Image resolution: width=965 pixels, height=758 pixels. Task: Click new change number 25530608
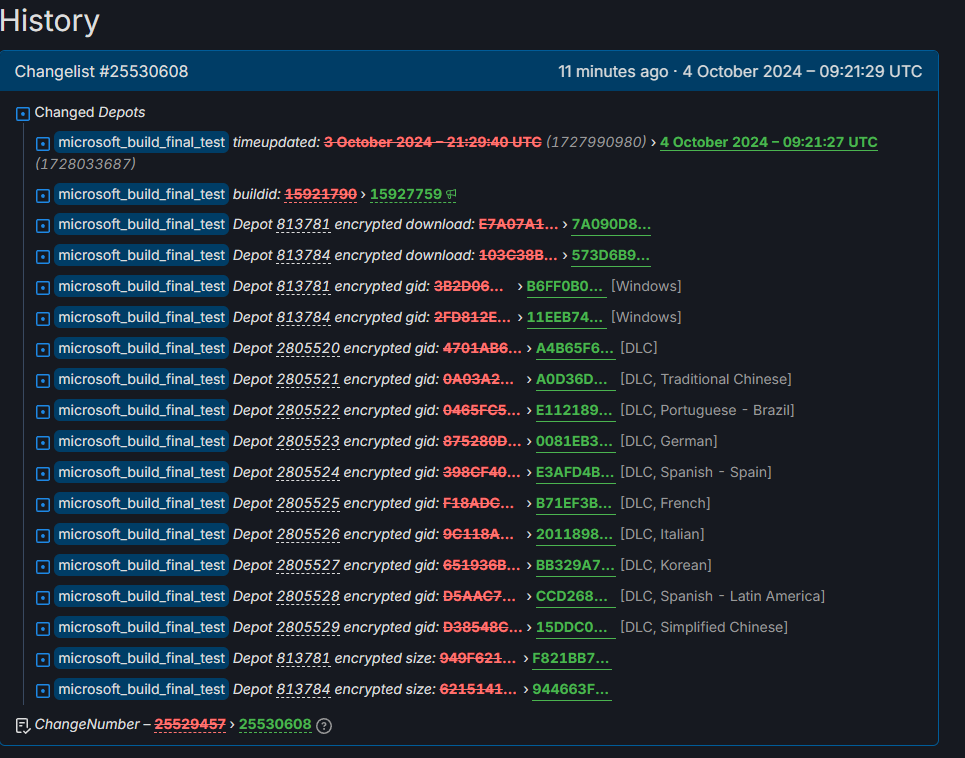(x=275, y=724)
